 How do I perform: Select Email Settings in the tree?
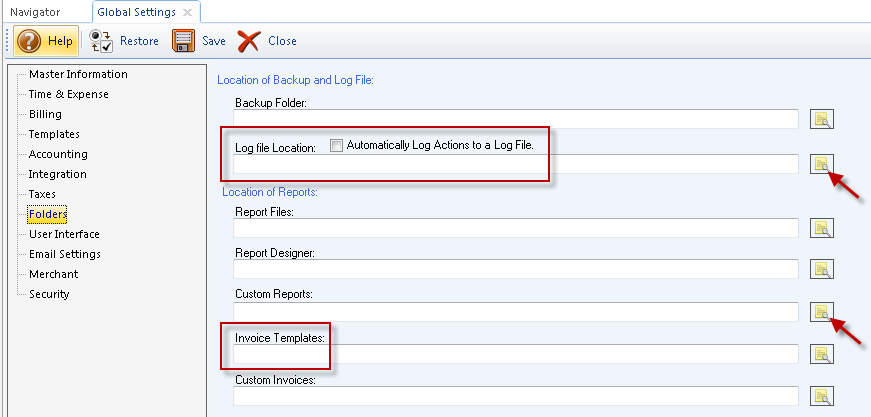pos(64,254)
